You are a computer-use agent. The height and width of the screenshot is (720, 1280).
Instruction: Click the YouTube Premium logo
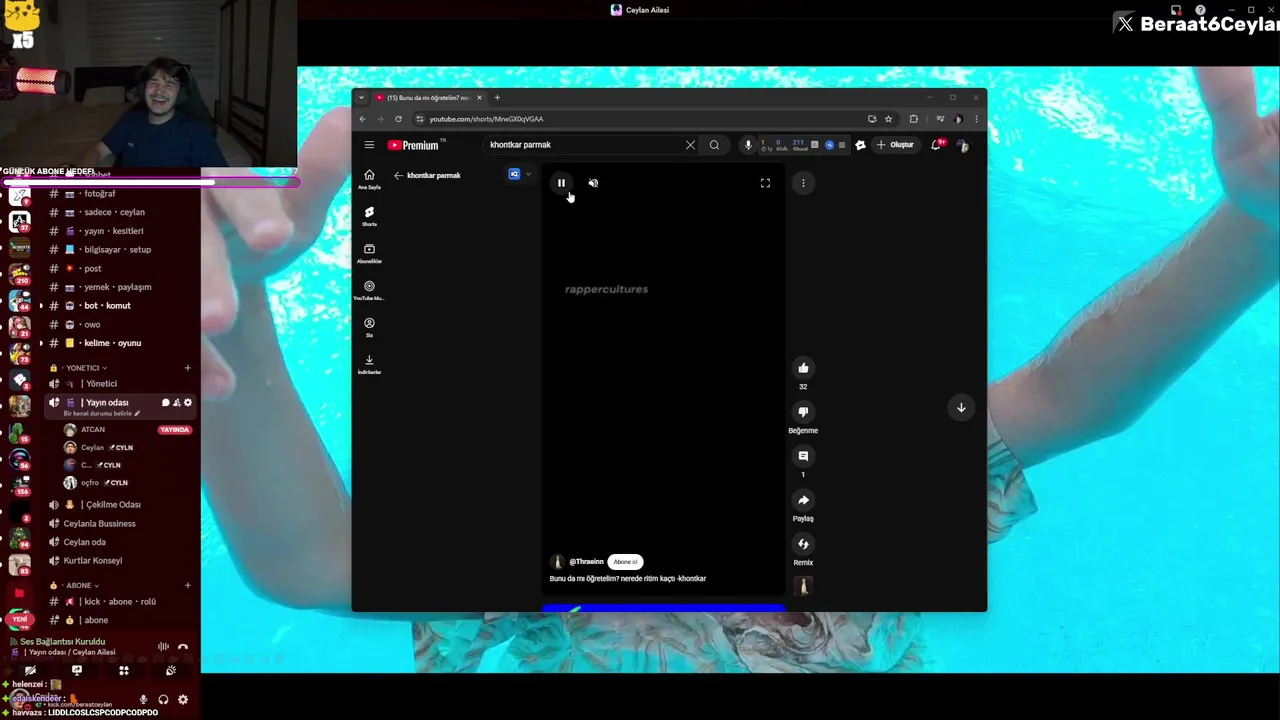click(x=414, y=145)
